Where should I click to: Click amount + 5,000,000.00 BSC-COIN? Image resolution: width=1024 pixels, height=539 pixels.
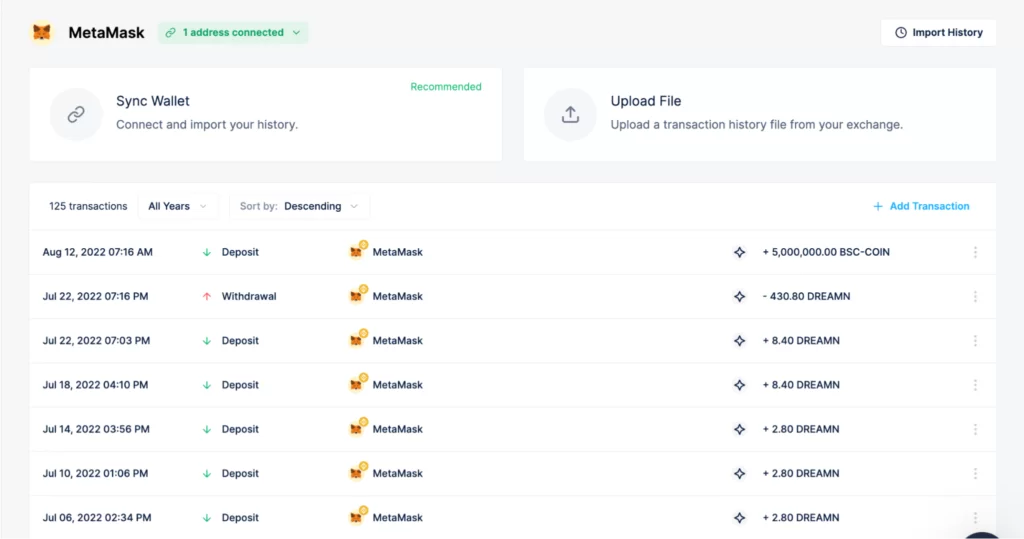(x=825, y=252)
